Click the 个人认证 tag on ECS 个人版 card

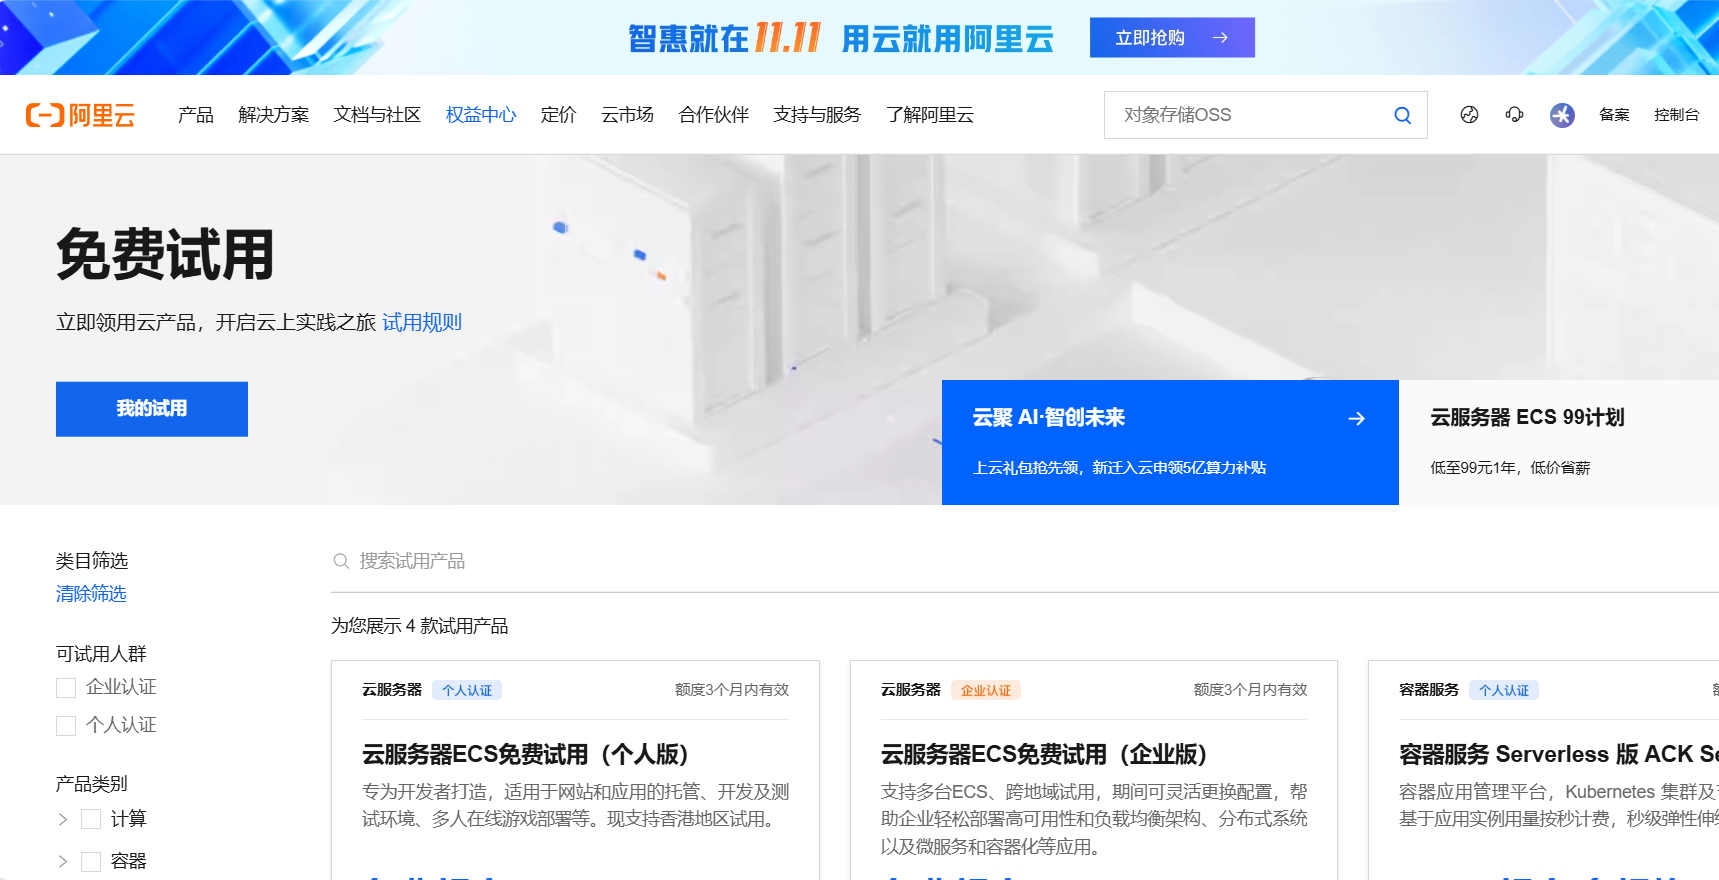point(467,690)
